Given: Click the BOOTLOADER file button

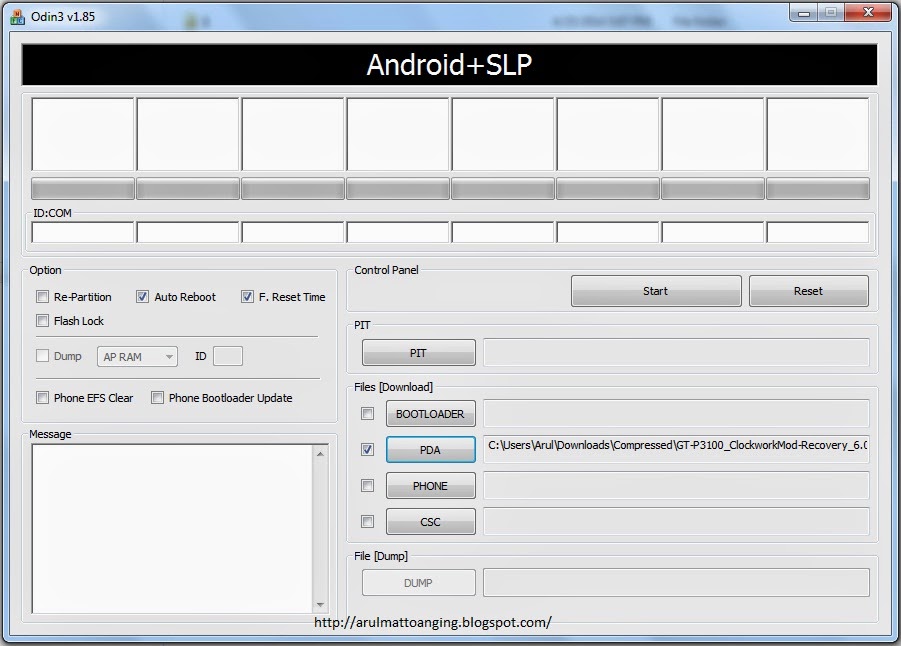Looking at the screenshot, I should [430, 414].
